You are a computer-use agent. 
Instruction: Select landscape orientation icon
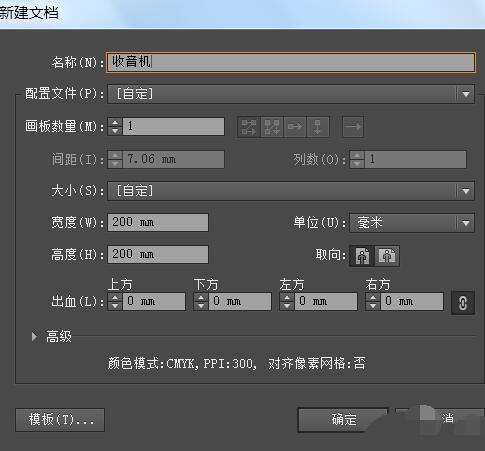[x=387, y=256]
